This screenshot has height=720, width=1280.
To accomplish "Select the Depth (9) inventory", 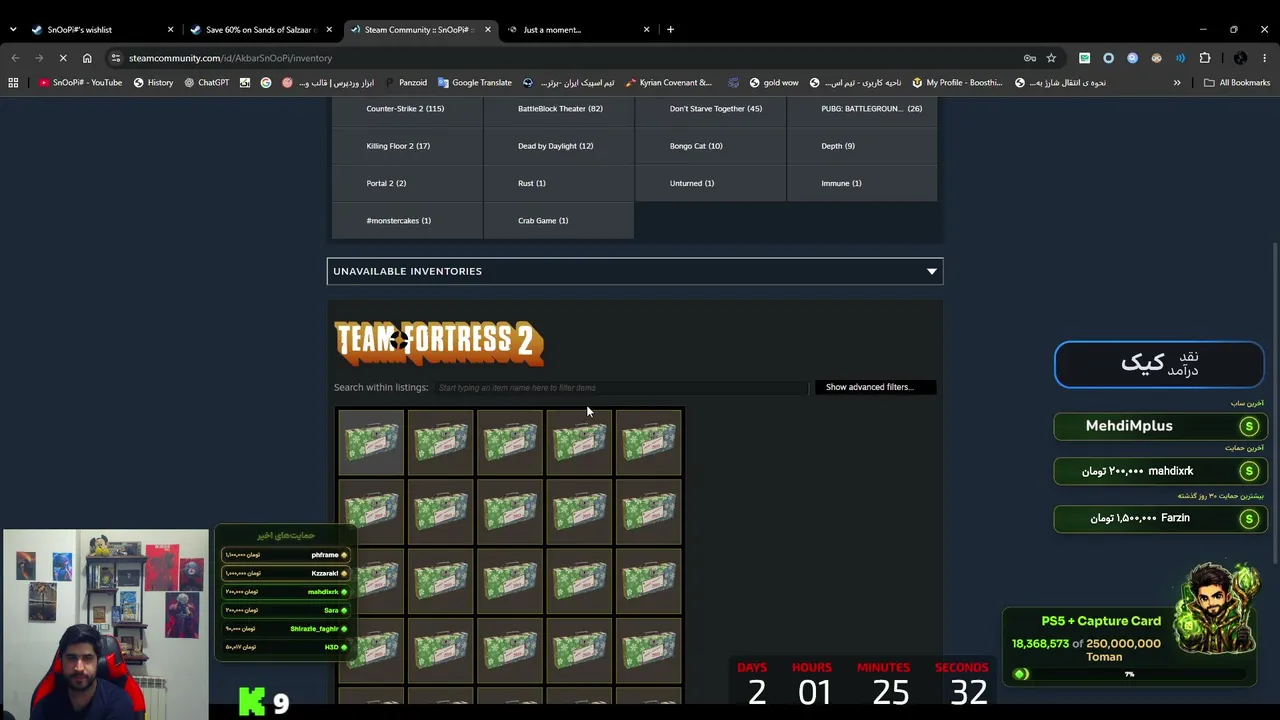I will point(862,146).
